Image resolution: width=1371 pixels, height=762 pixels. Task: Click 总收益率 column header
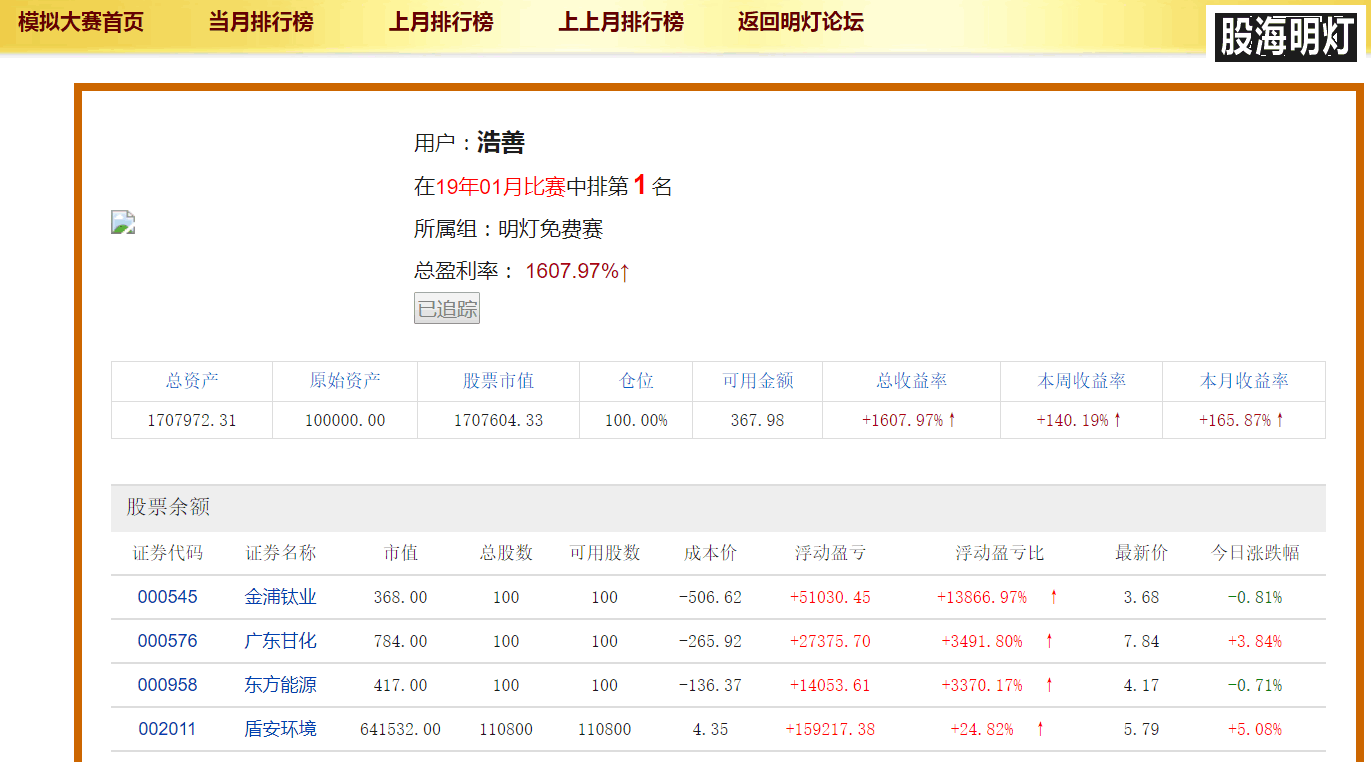[x=911, y=381]
